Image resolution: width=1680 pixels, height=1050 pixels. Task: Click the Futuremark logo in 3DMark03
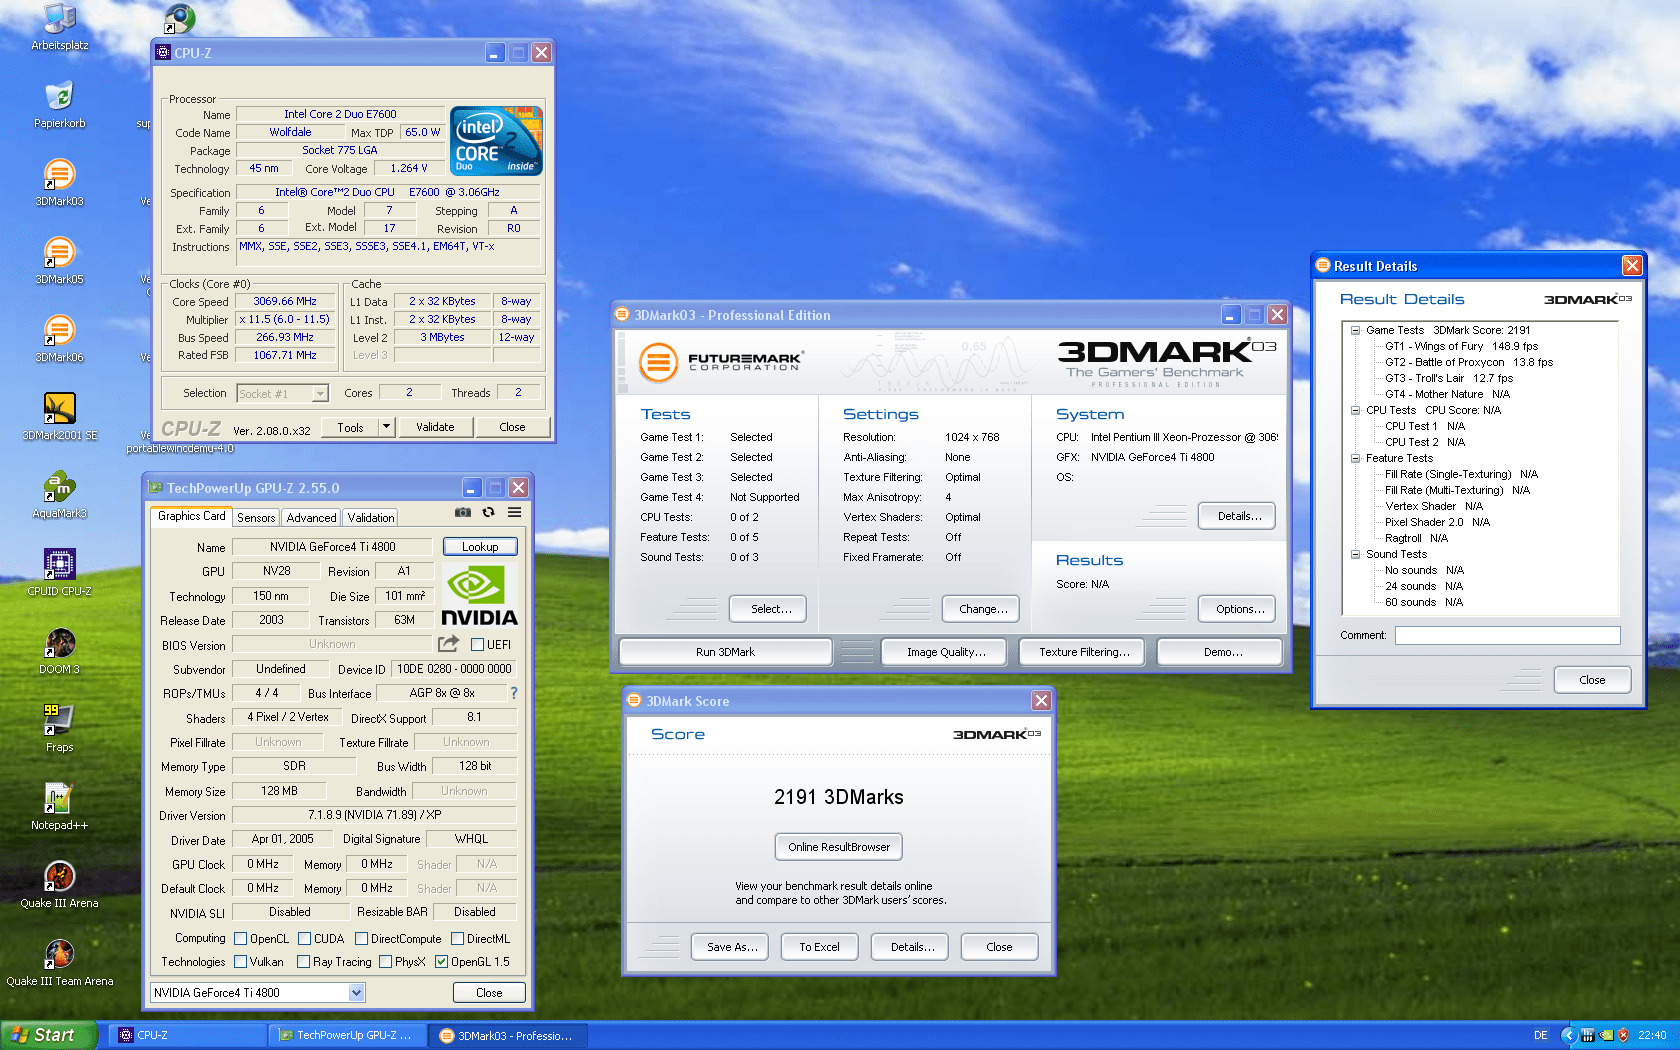[x=720, y=361]
